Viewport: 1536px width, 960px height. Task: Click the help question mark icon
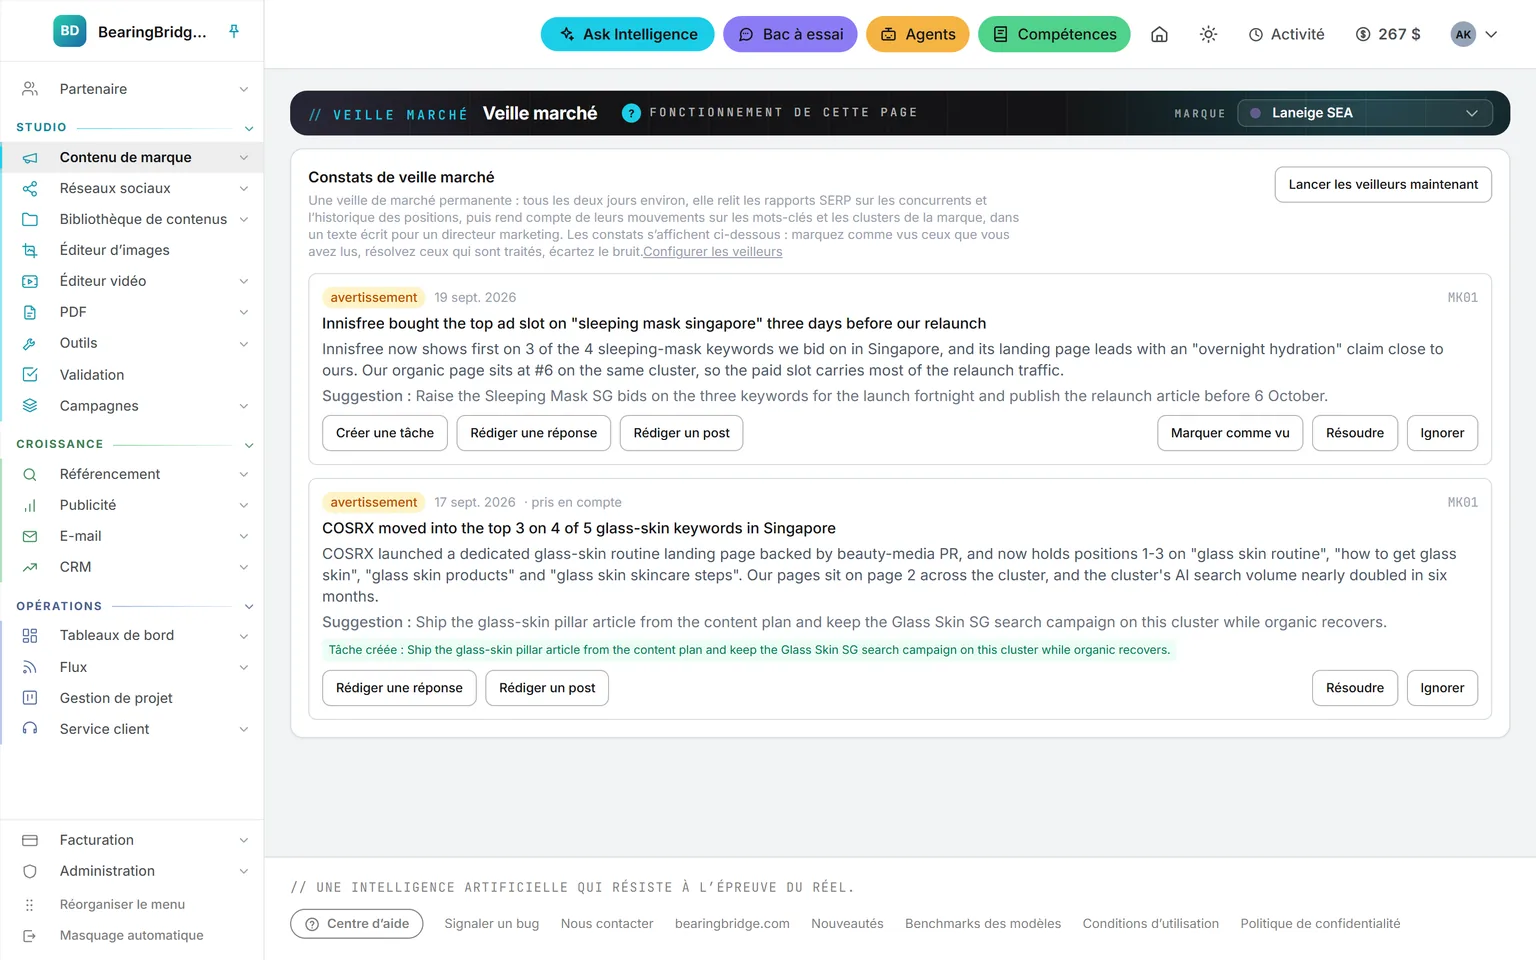click(x=631, y=113)
